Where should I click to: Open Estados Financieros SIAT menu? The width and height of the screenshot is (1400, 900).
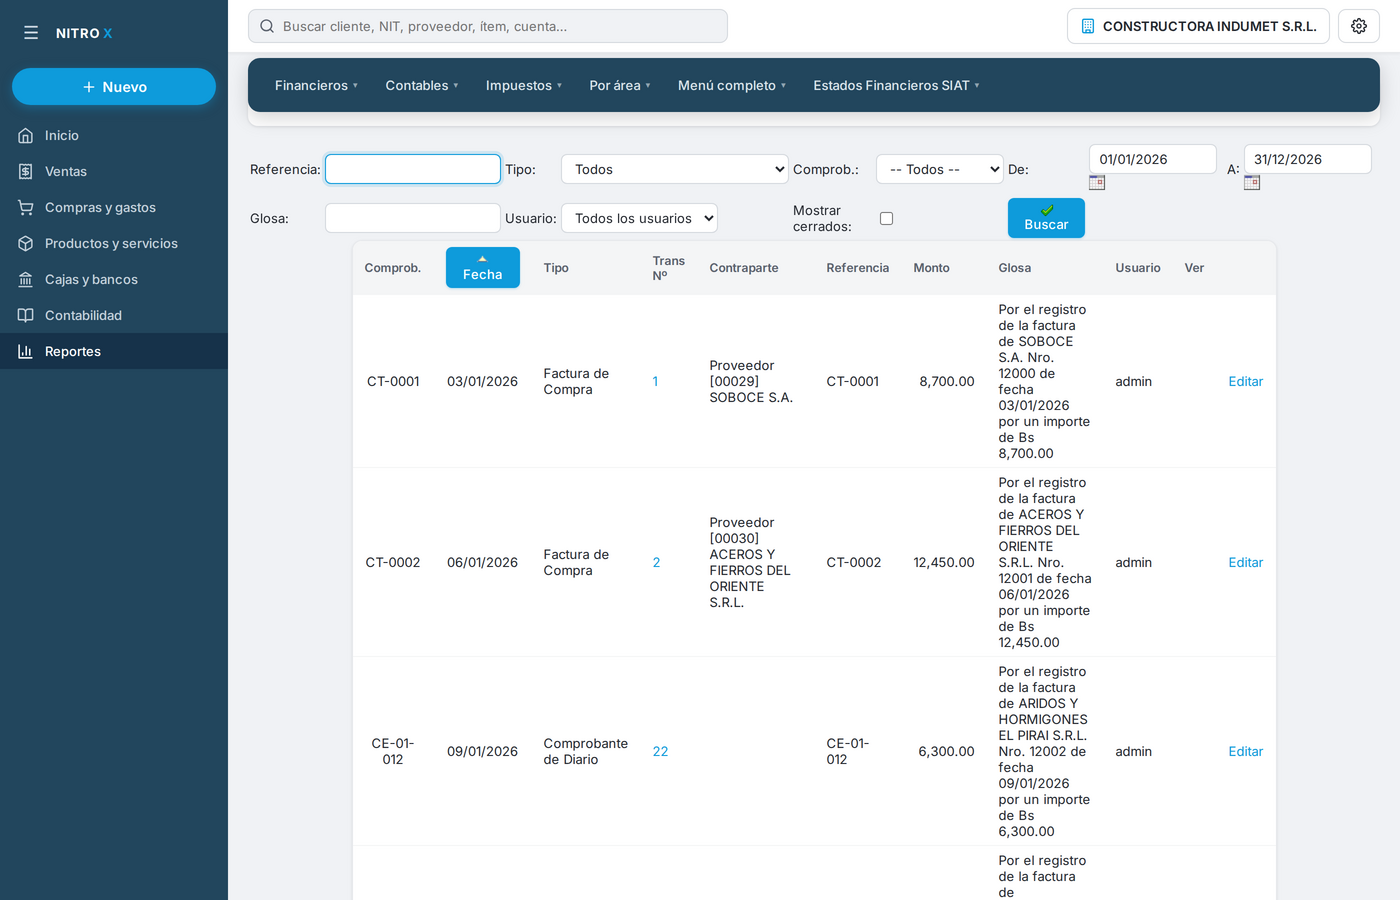pos(896,85)
